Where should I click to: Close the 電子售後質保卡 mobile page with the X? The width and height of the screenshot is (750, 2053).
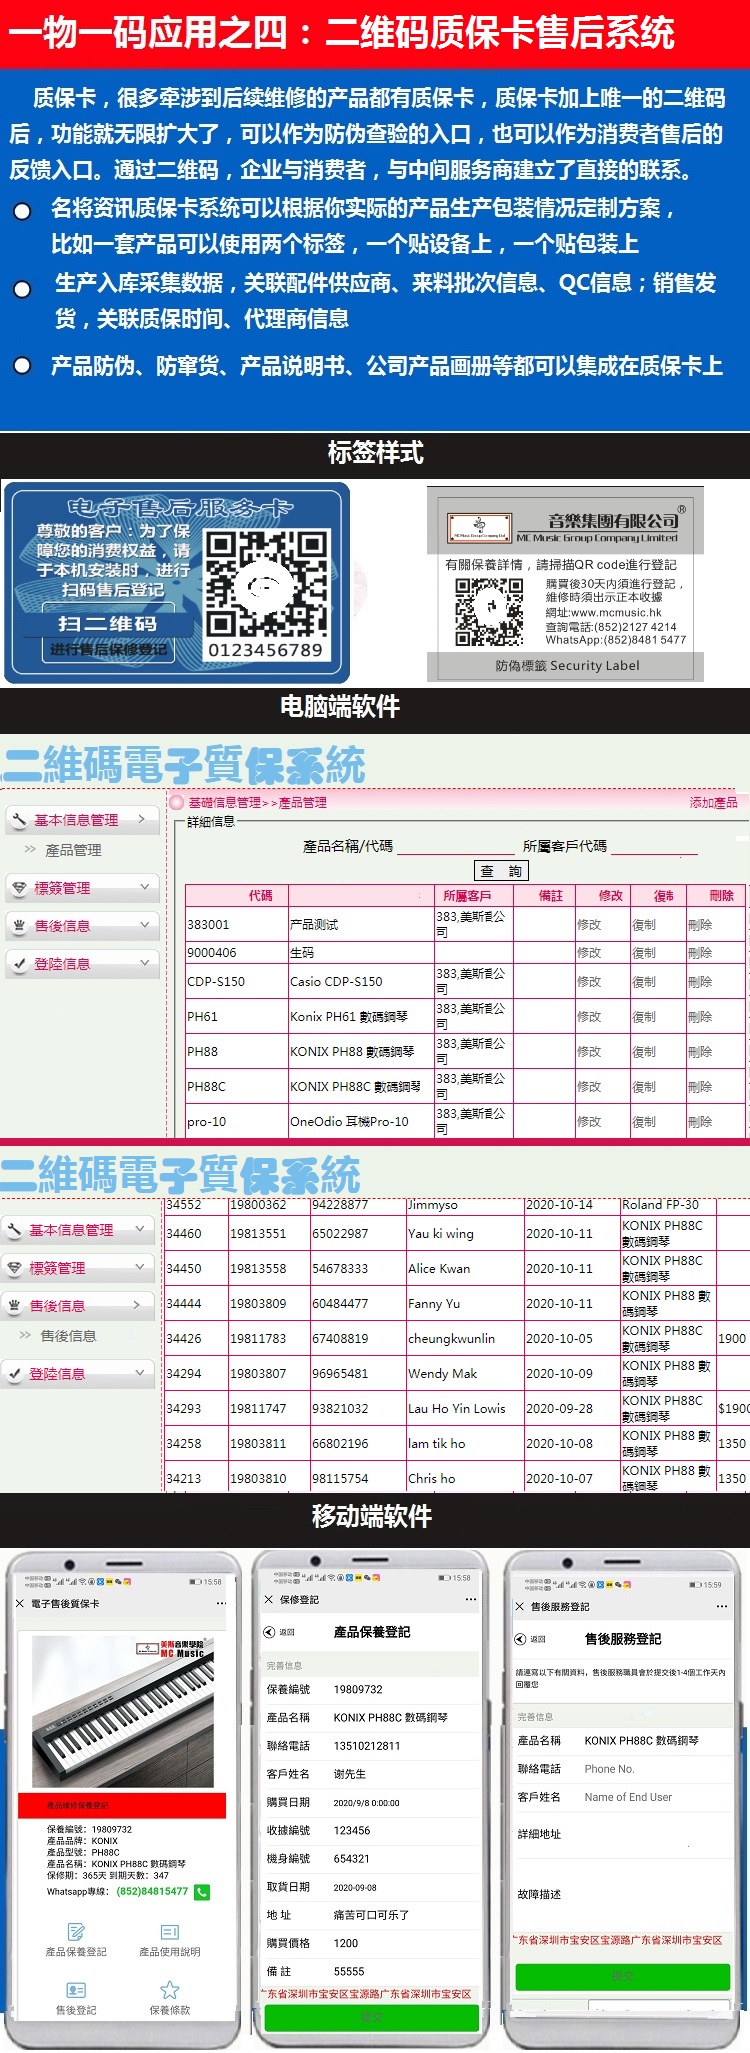(20, 1603)
